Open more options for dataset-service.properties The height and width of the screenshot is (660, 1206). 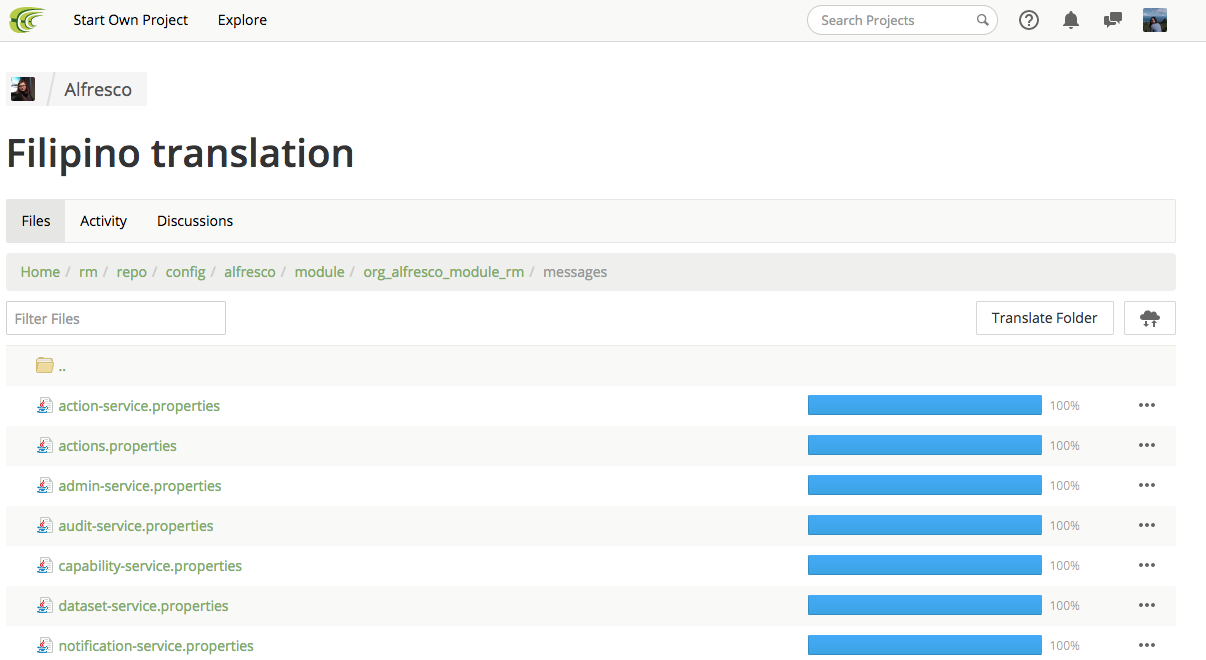pyautogui.click(x=1146, y=606)
